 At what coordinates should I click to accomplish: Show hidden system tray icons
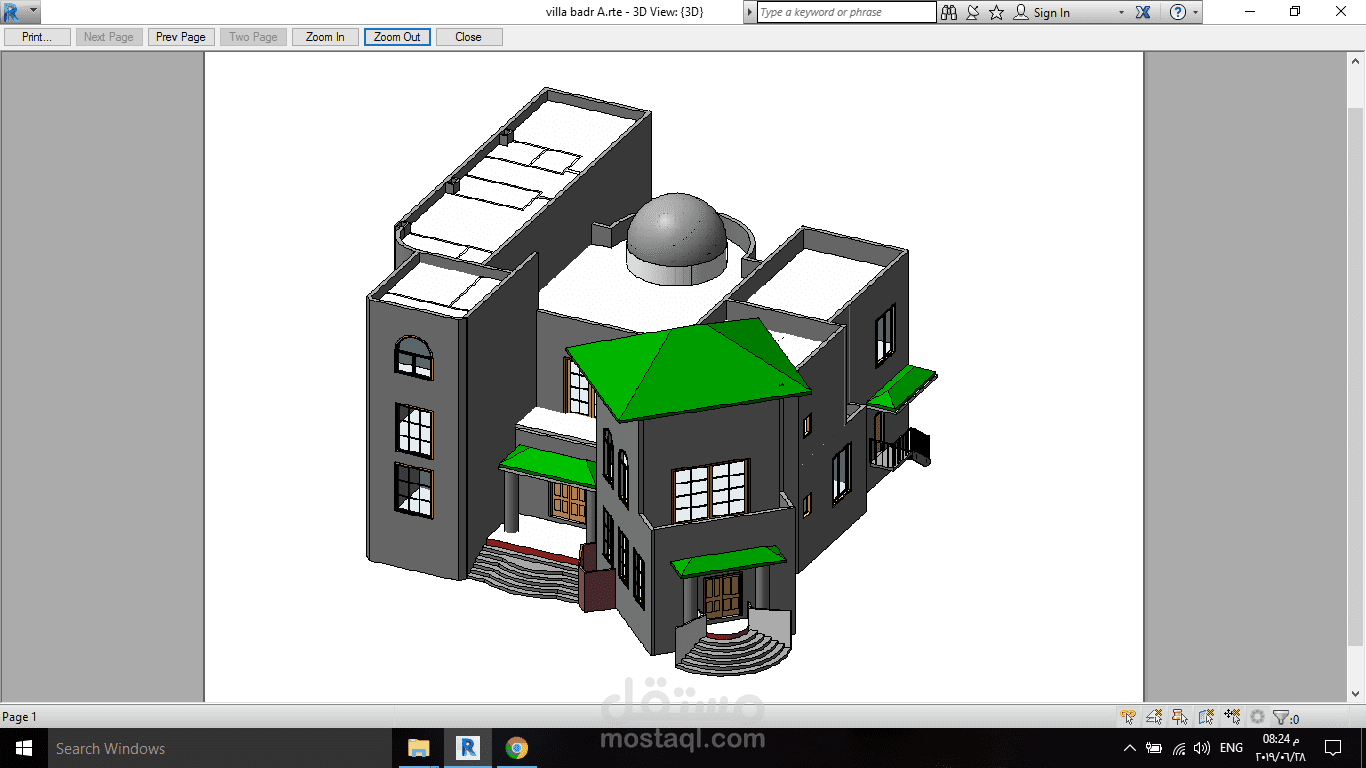[1130, 748]
